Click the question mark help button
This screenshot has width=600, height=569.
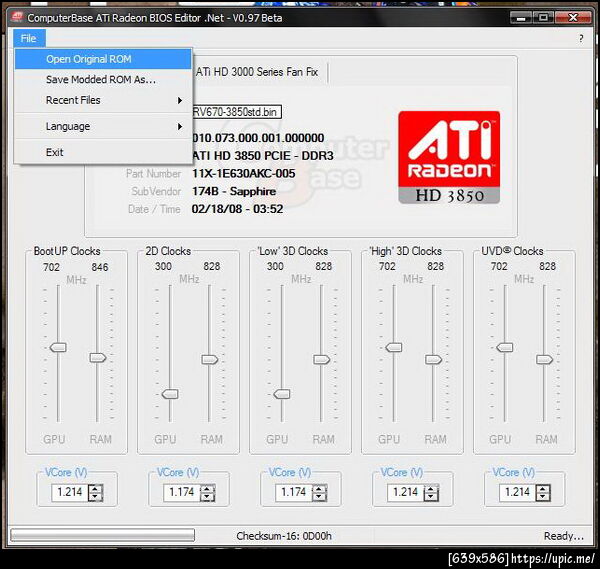[581, 38]
